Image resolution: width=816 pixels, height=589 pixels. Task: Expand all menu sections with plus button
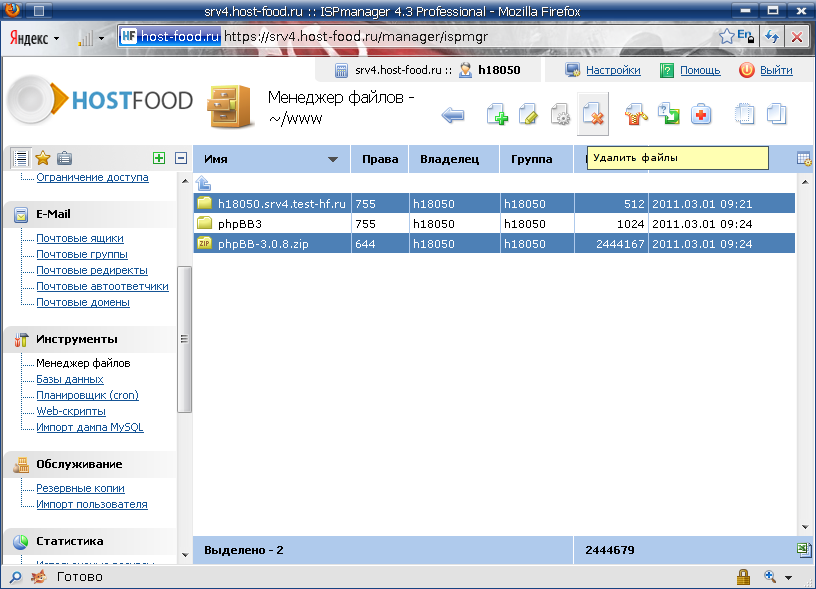coord(158,158)
